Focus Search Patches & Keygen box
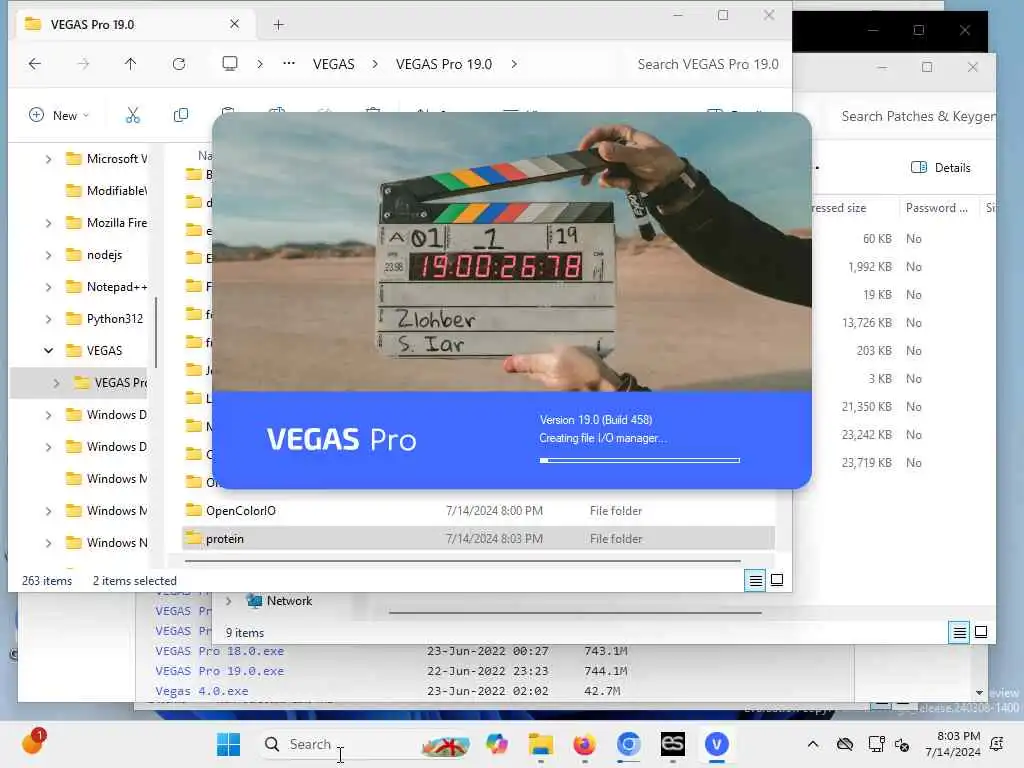Viewport: 1024px width, 768px height. point(918,116)
